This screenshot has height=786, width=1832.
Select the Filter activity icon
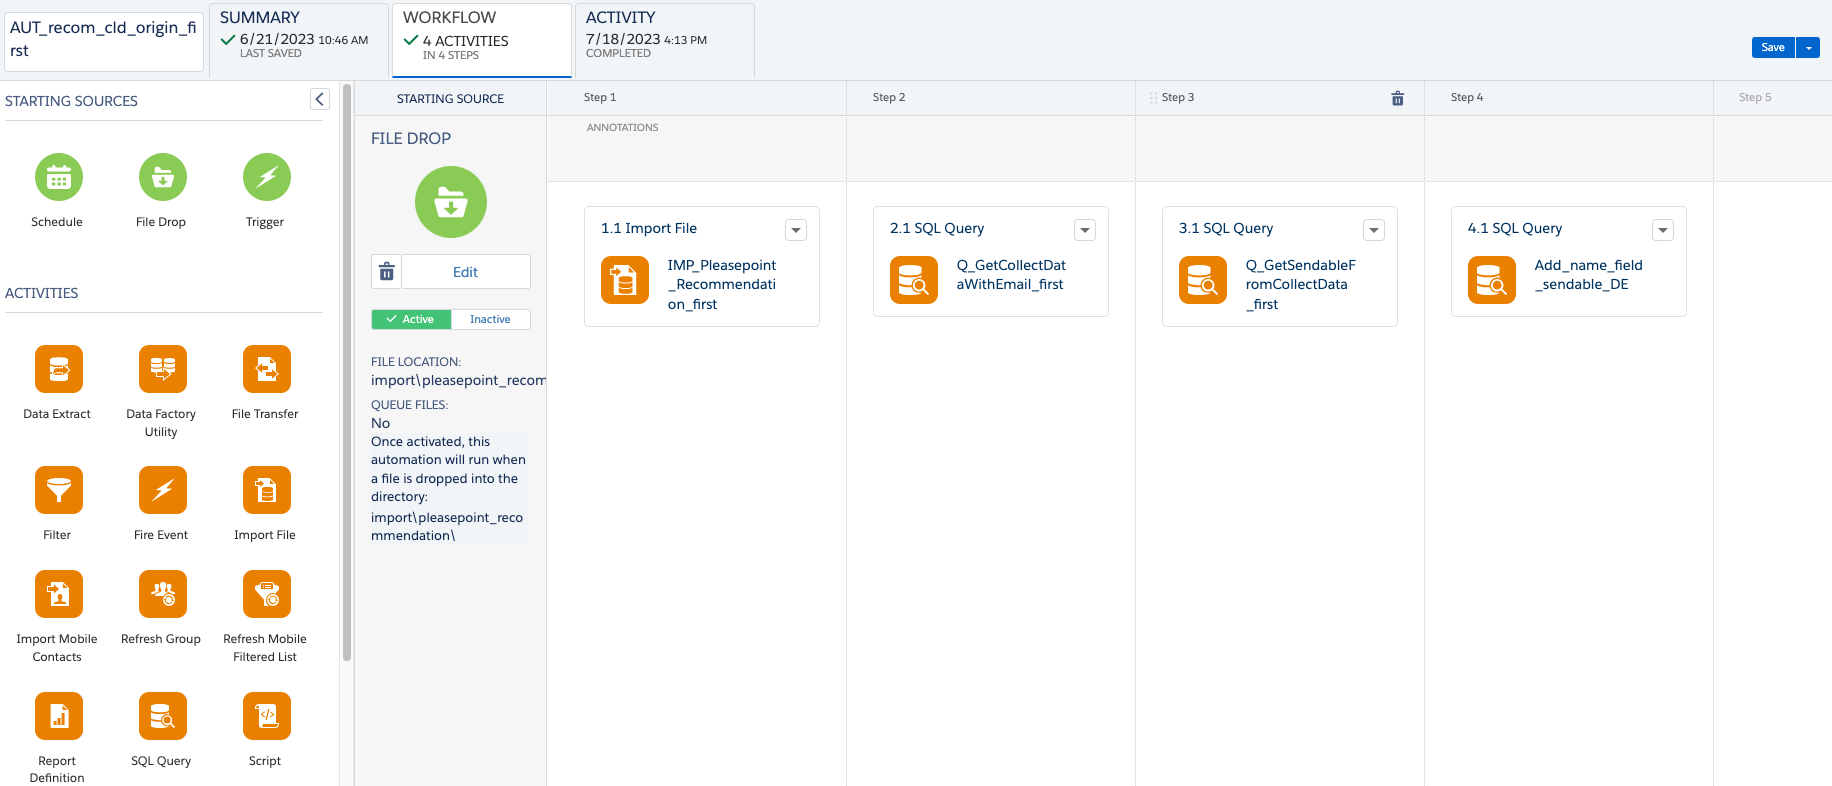coord(58,491)
